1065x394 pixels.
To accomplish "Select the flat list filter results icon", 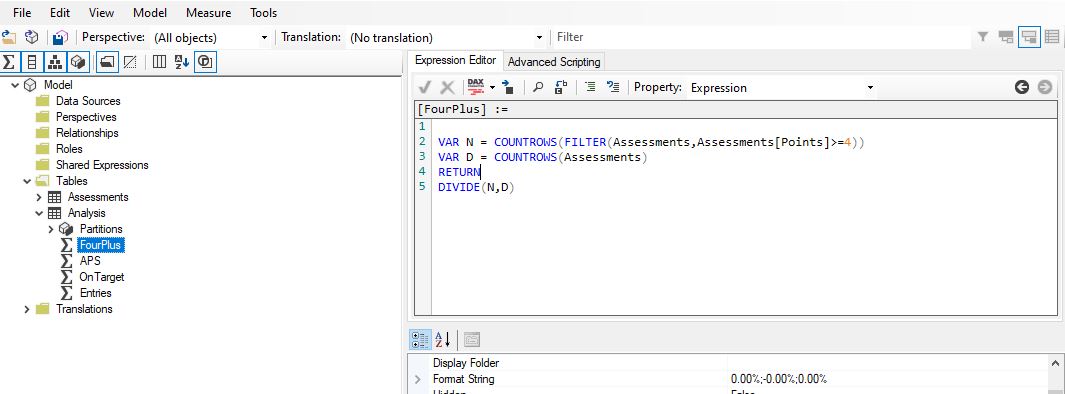I will pos(1051,37).
